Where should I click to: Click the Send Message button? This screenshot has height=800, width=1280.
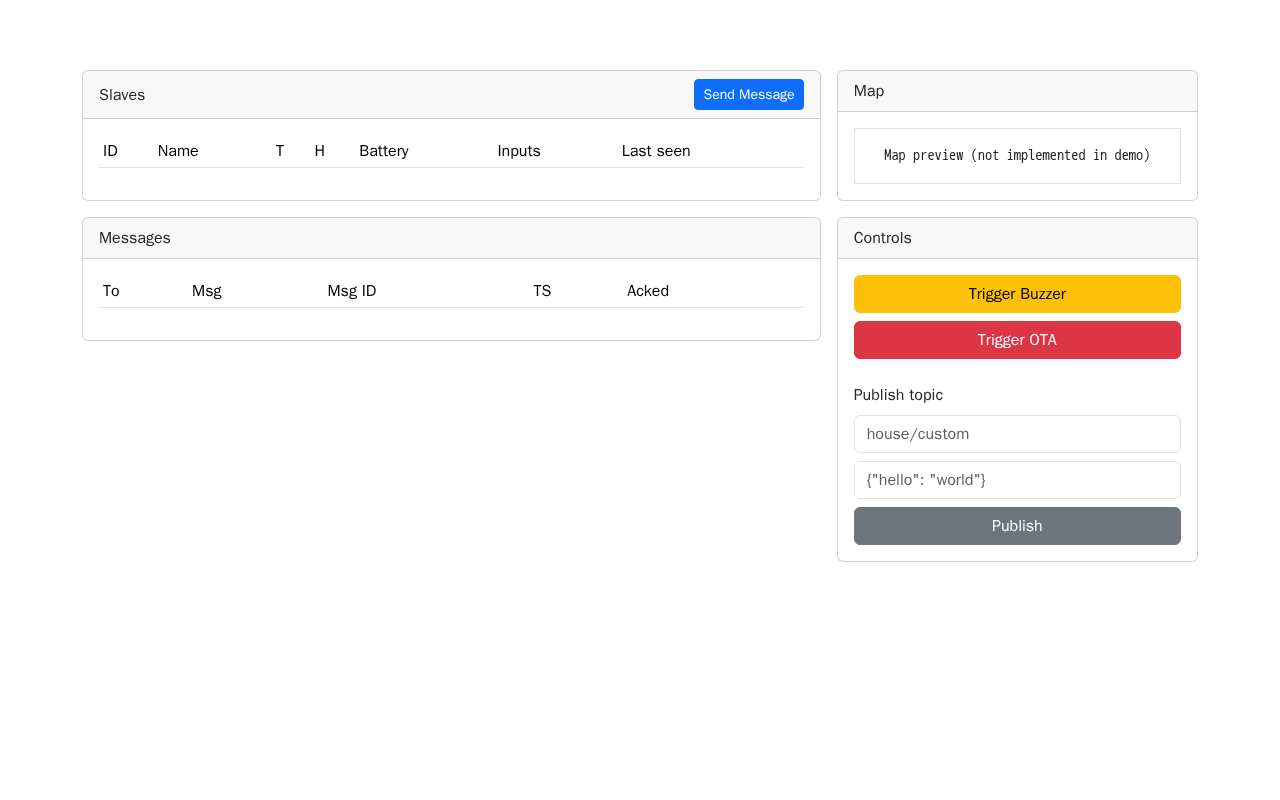coord(748,94)
